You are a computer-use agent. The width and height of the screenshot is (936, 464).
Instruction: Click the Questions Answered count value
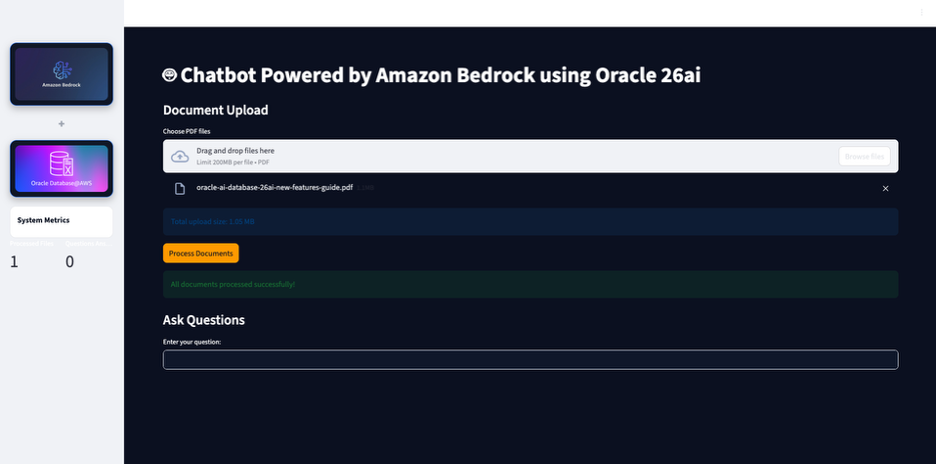(69, 262)
